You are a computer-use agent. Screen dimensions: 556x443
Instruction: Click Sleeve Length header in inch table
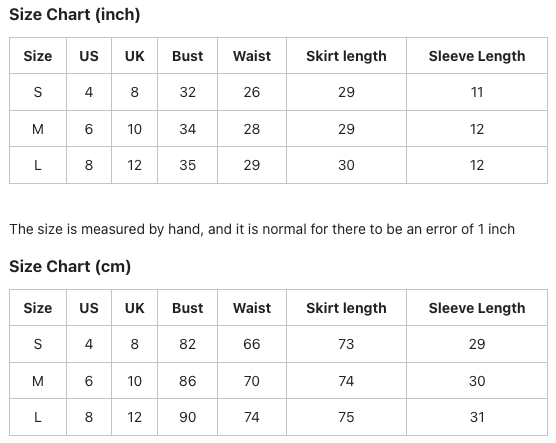[x=477, y=56]
